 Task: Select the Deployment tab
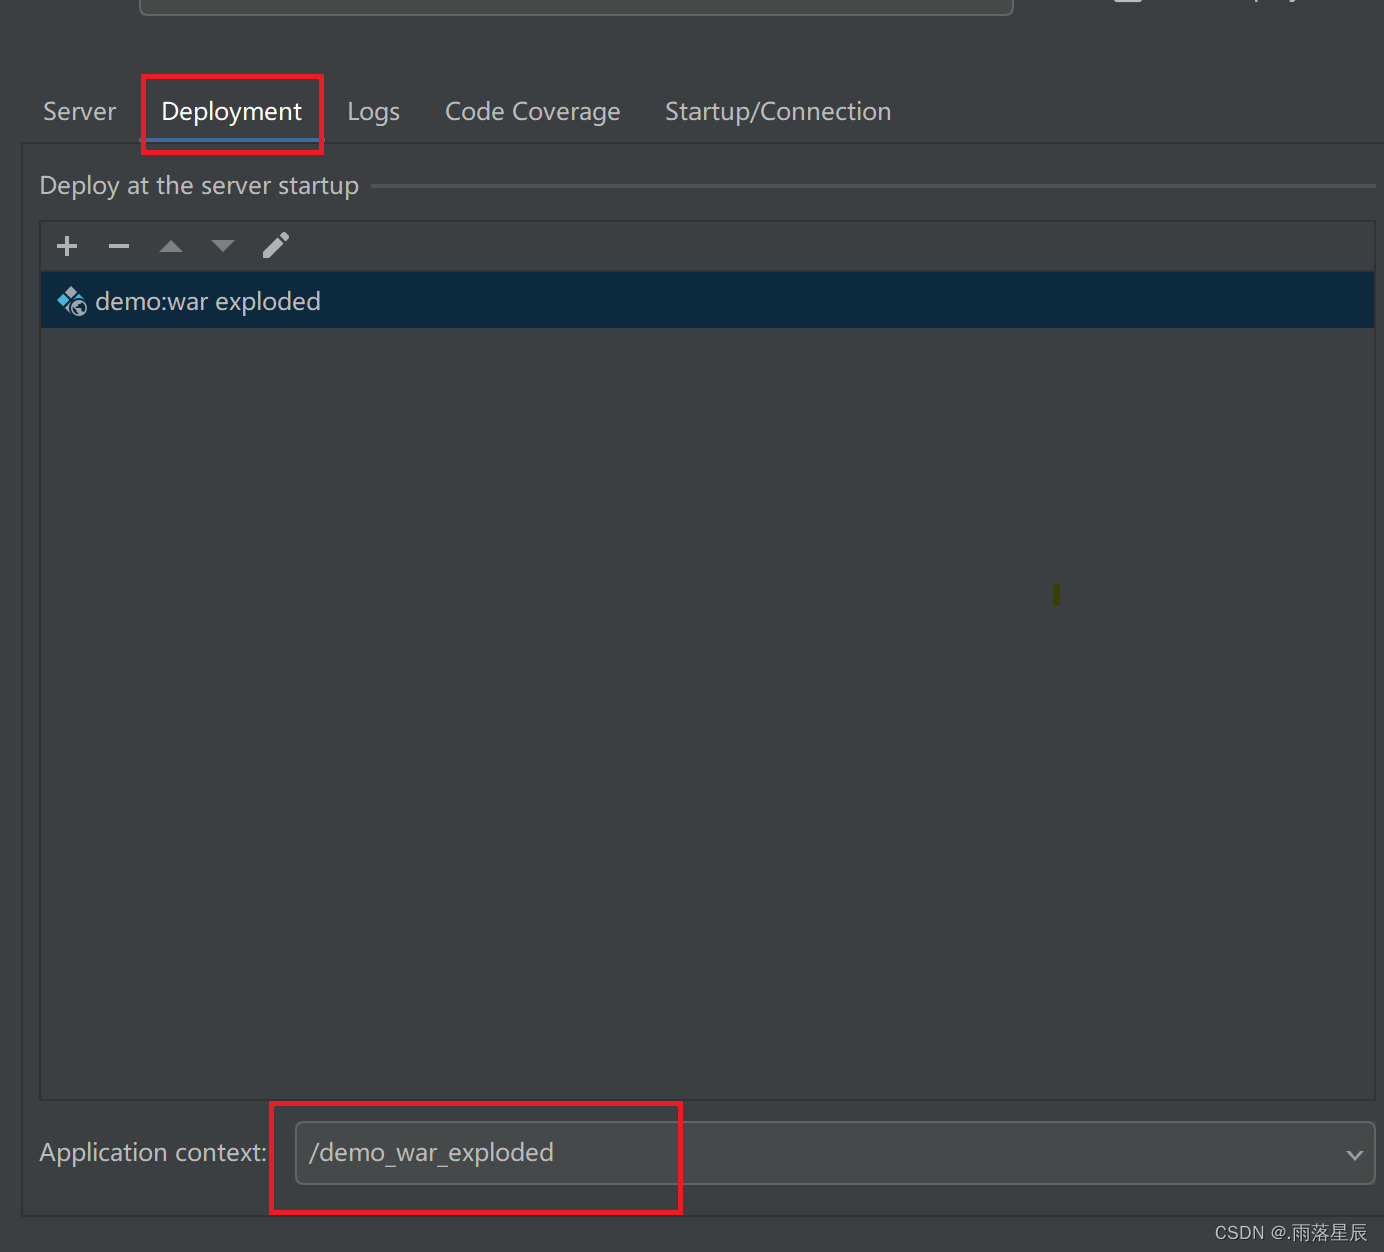[232, 112]
